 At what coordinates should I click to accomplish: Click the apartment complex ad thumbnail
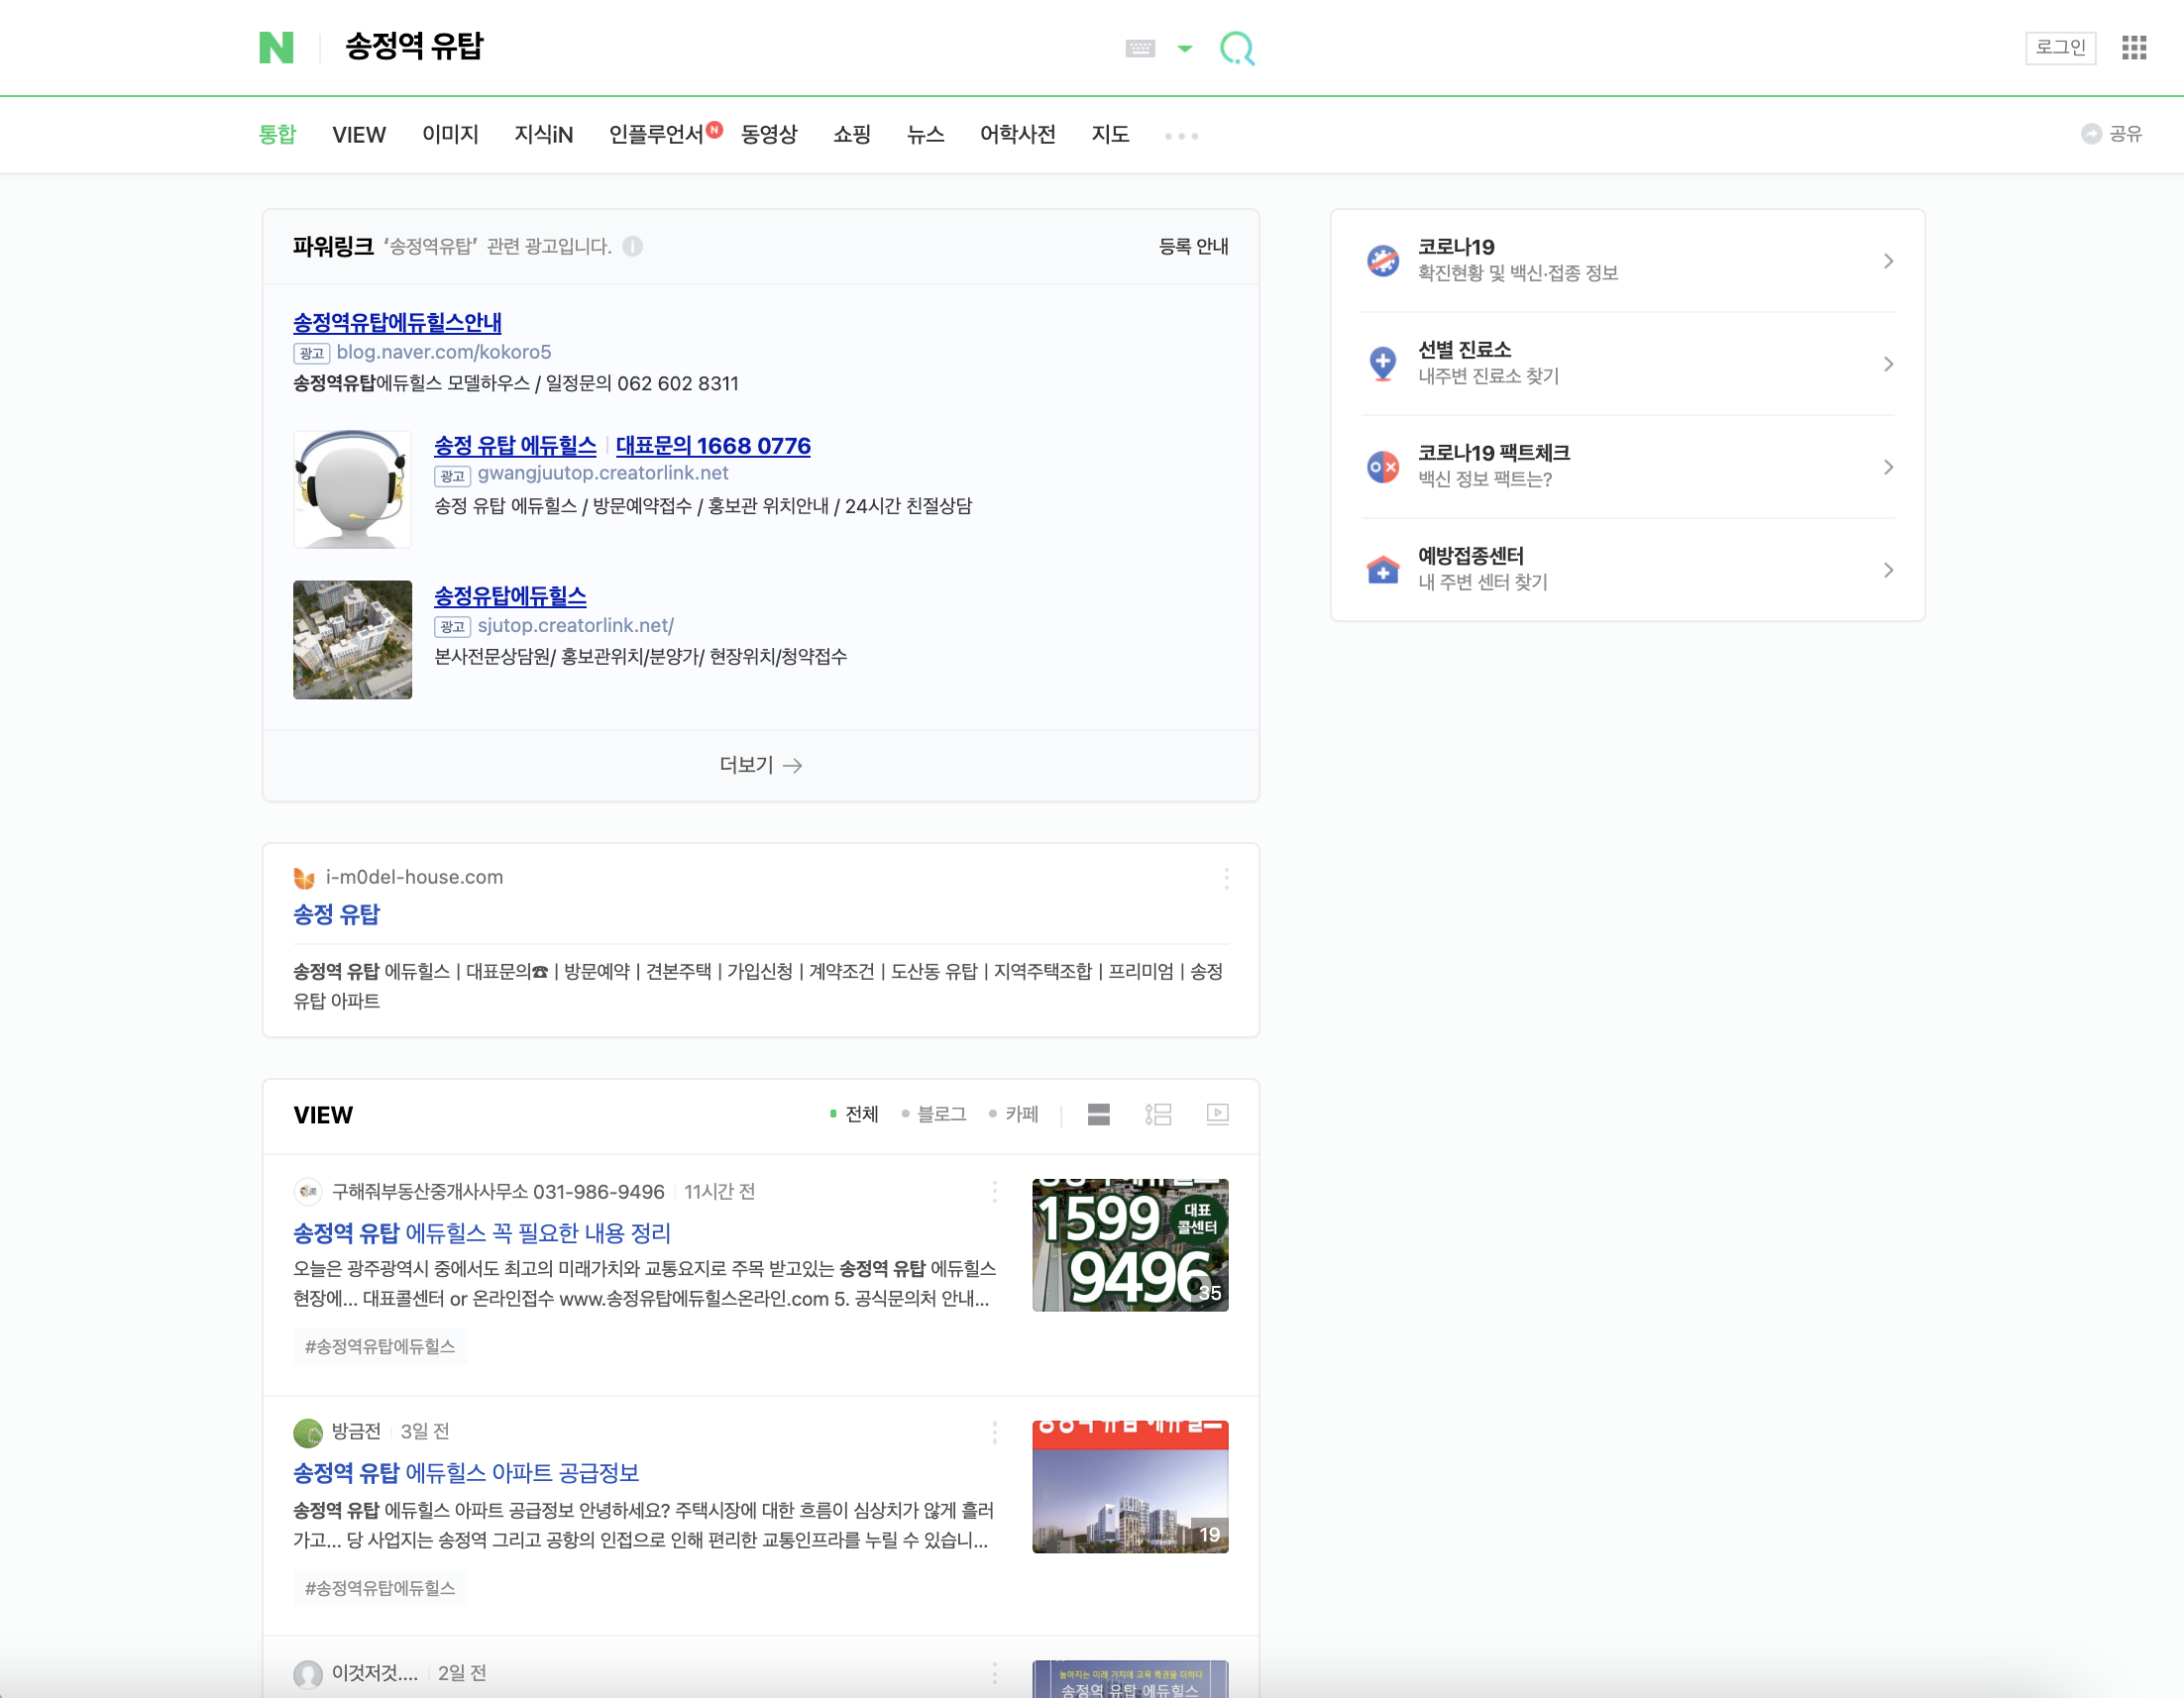point(352,639)
